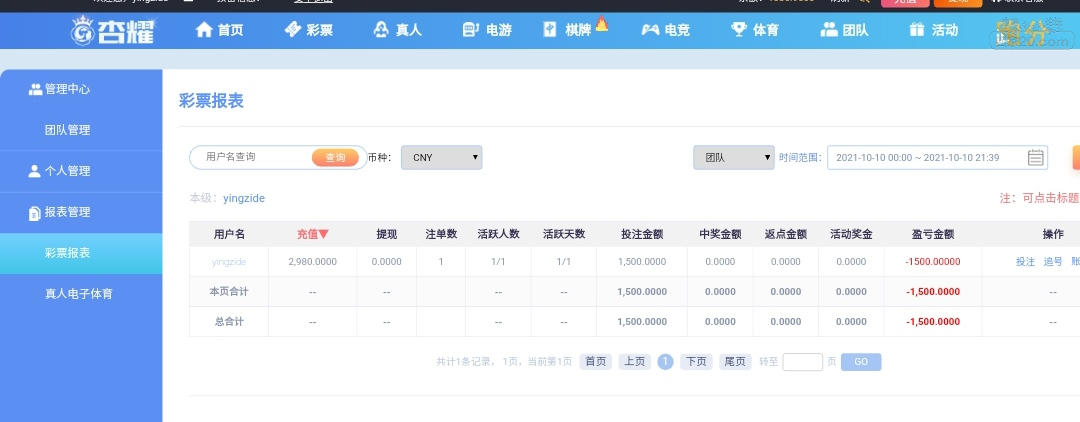
Task: Select -1,500.0000 in the 总合计 row
Action: tap(933, 321)
